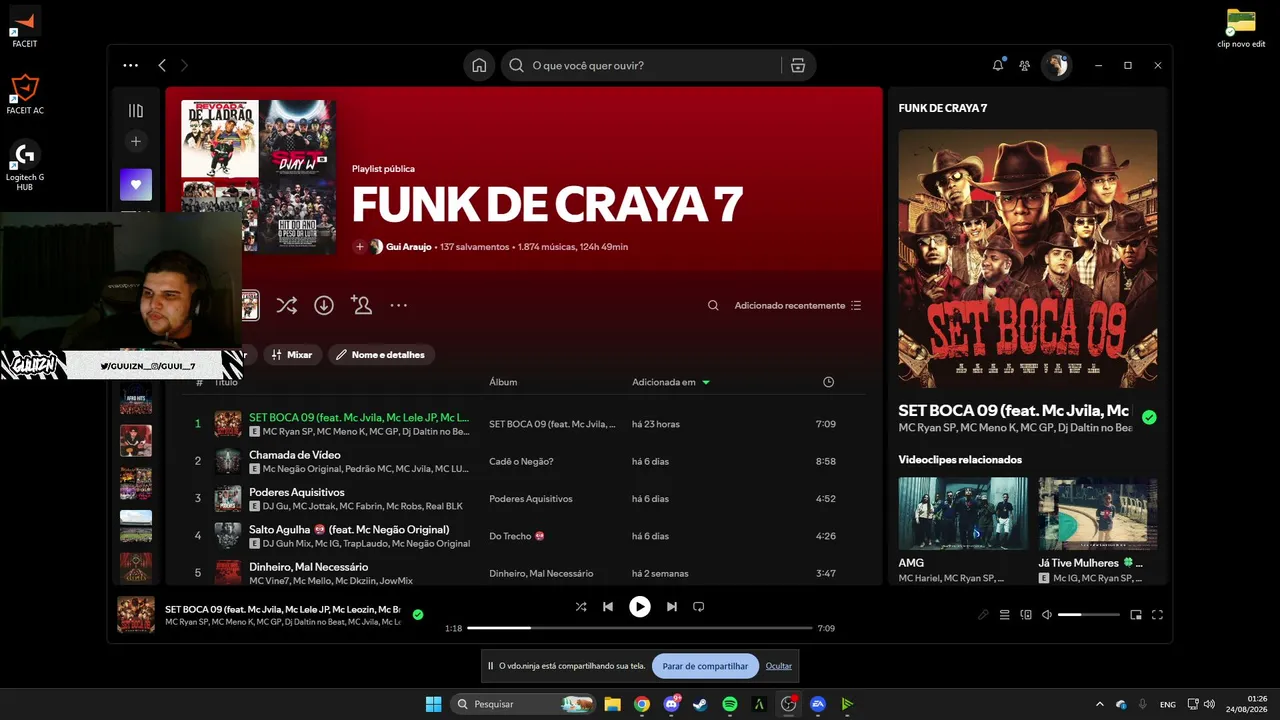Skip to the next track

672,606
